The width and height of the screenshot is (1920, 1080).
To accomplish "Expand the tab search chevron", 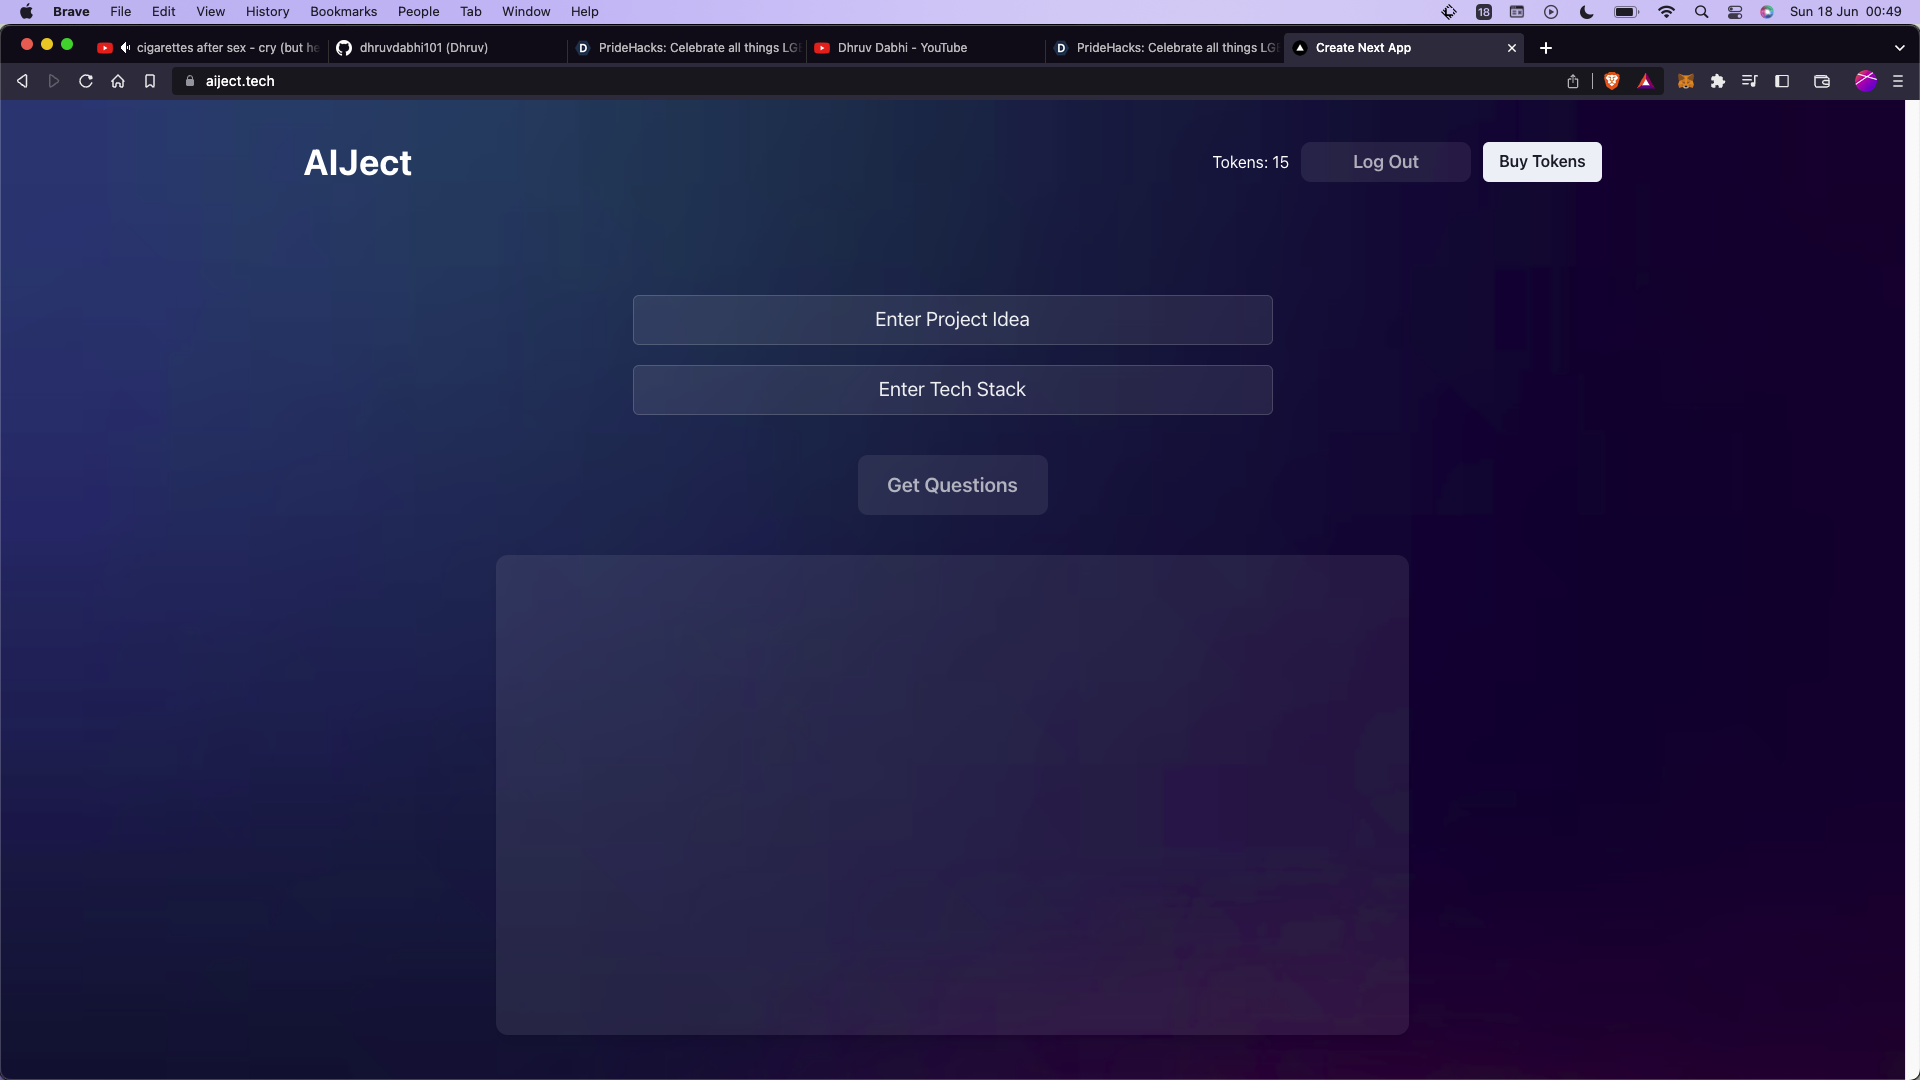I will pos(1899,48).
